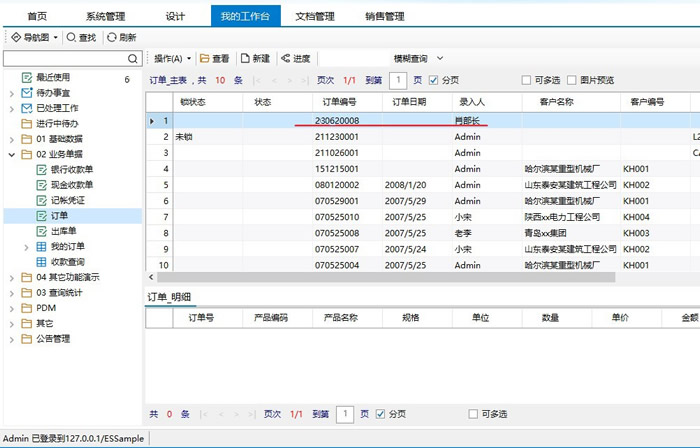Screen dimensions: 700x448
Task: Enable the 可多选 checkbox in the main table
Action: click(x=527, y=81)
